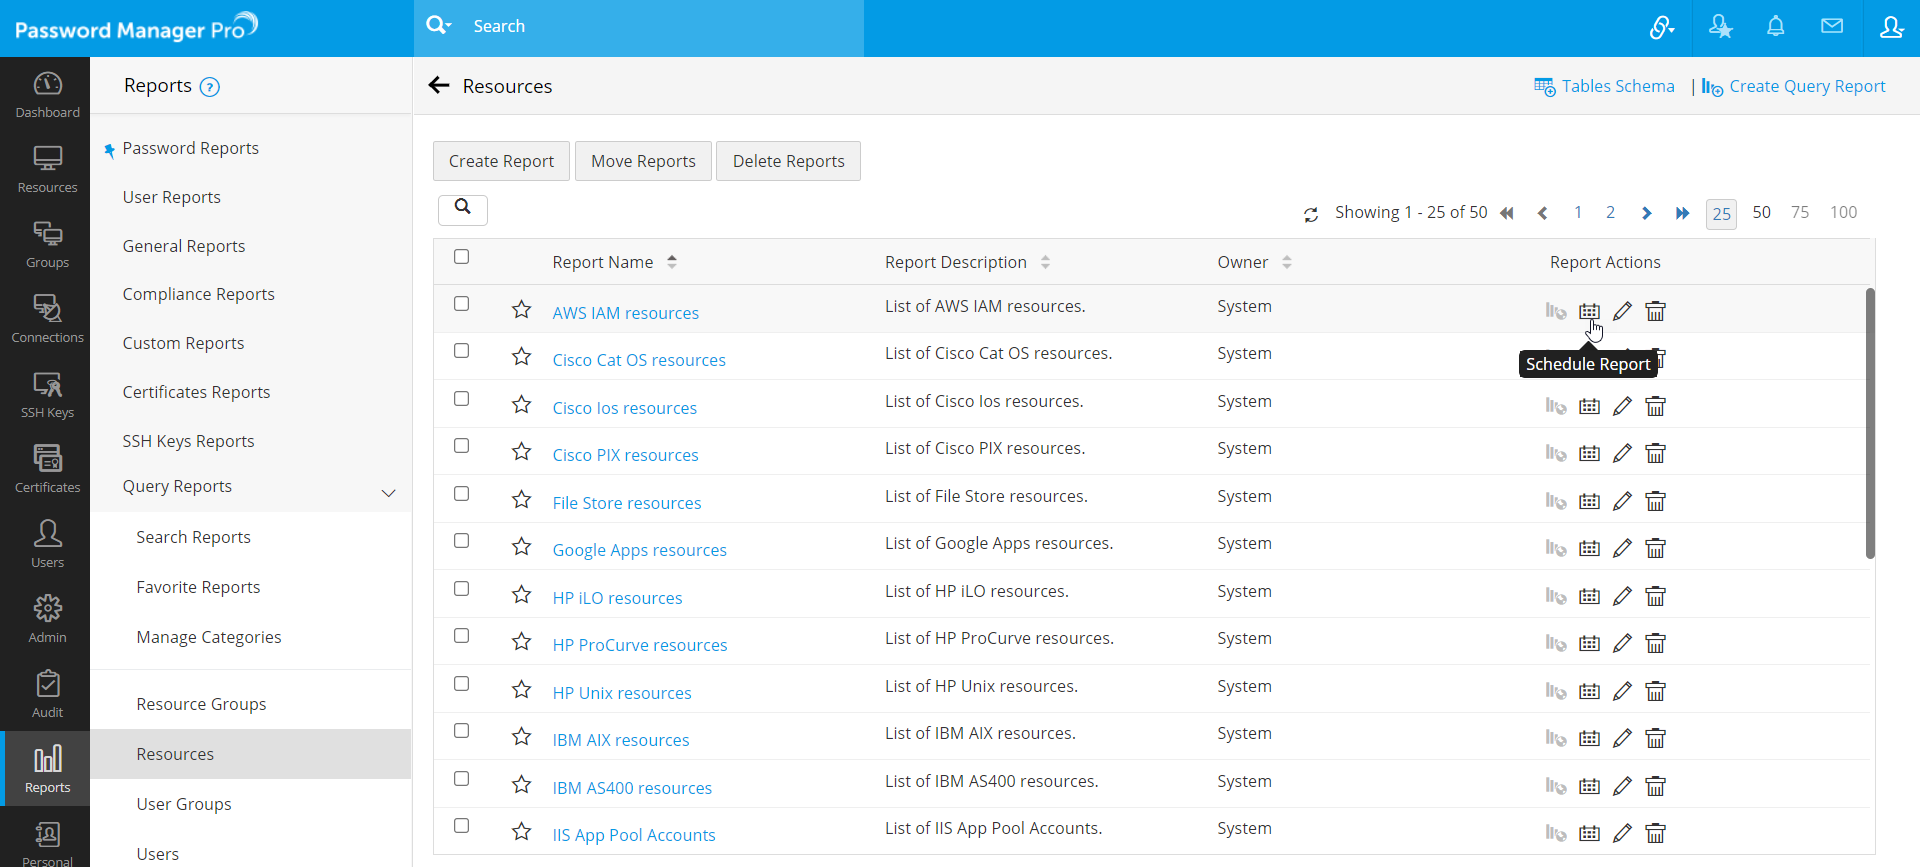Collapse the Query Reports section chevron
The image size is (1920, 867).
(x=388, y=493)
